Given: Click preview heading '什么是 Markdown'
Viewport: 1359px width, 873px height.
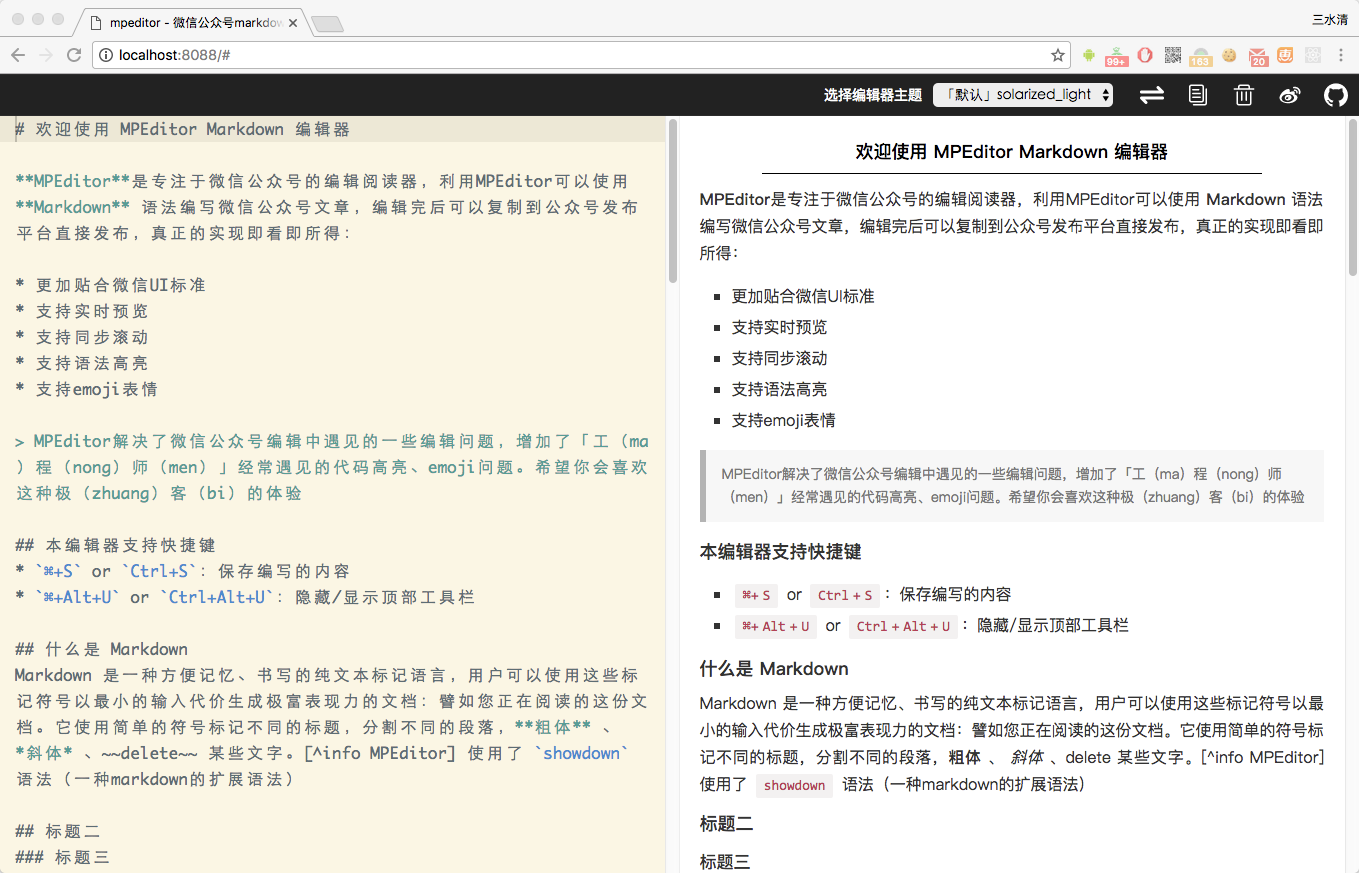Looking at the screenshot, I should tap(774, 668).
